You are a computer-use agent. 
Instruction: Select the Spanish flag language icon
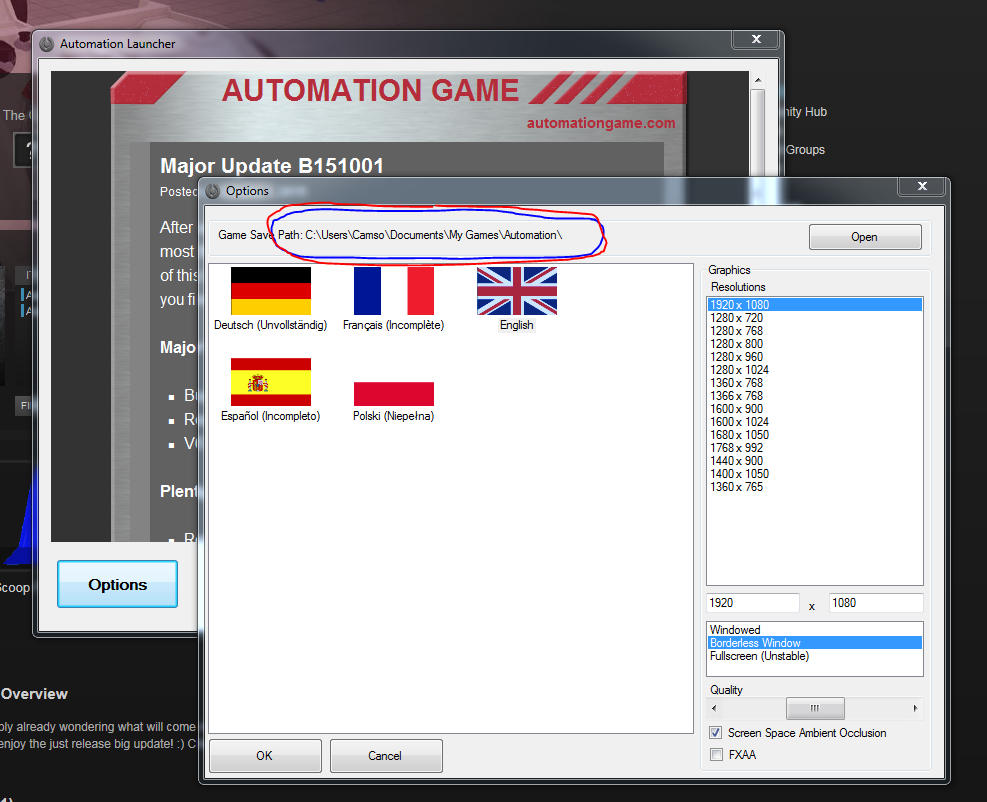[270, 382]
